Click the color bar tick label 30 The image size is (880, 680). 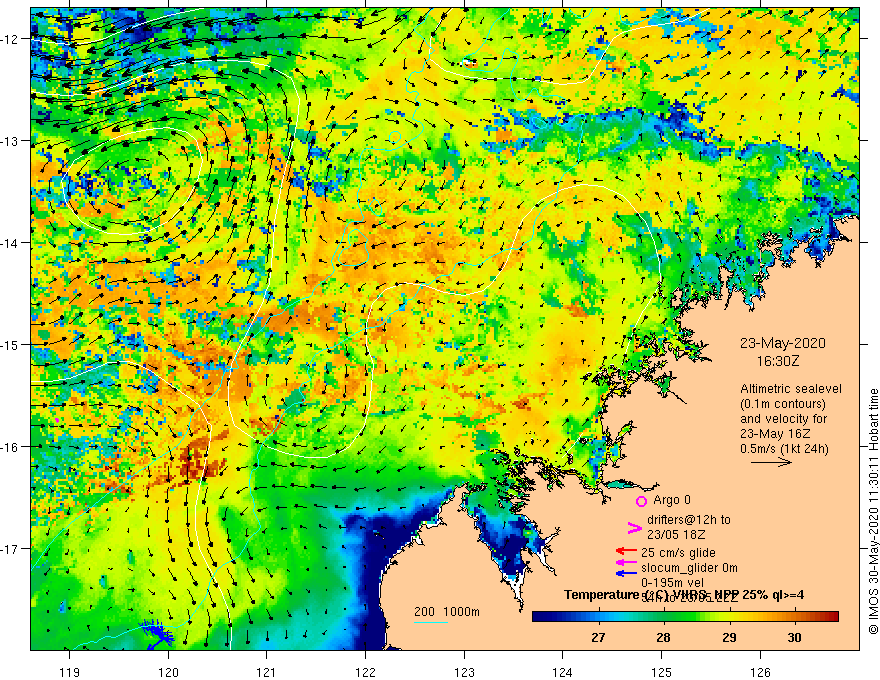click(x=794, y=637)
